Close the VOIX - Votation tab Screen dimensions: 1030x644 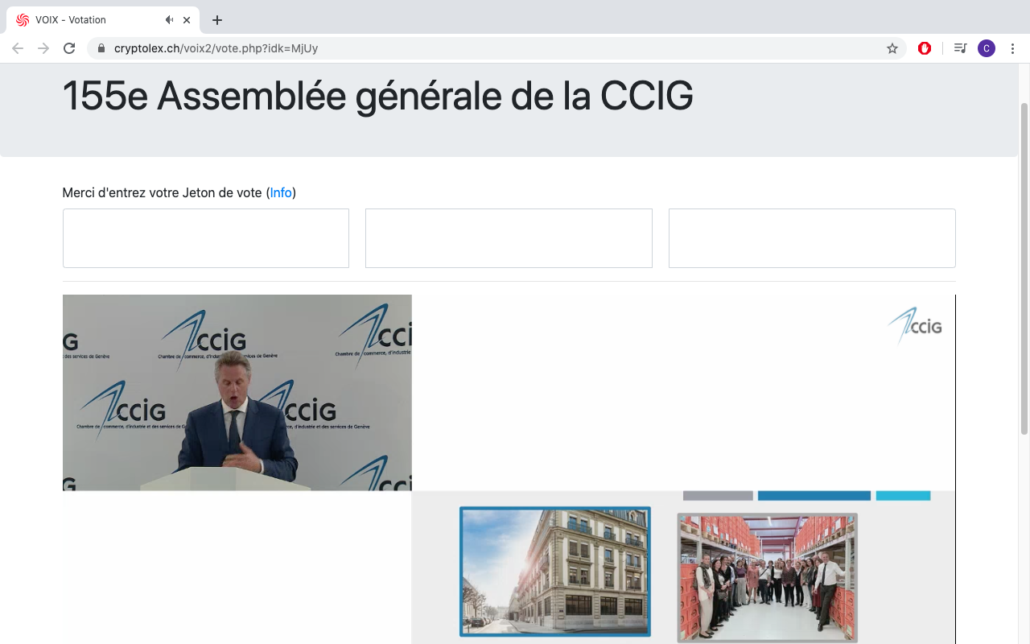(187, 20)
